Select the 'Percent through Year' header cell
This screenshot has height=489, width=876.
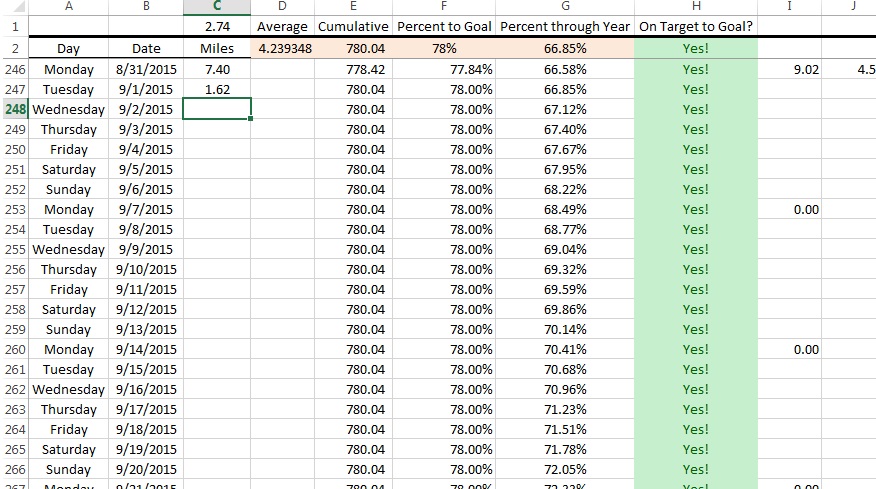coord(565,26)
